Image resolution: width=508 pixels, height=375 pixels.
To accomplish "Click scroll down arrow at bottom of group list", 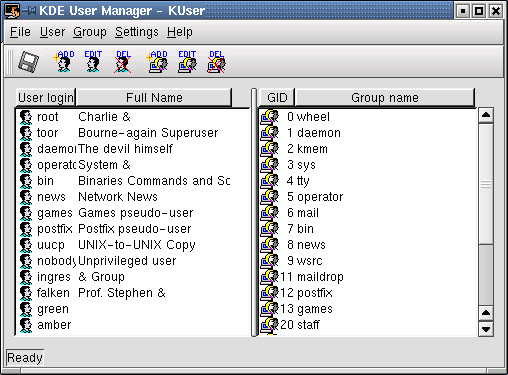I will (x=486, y=329).
